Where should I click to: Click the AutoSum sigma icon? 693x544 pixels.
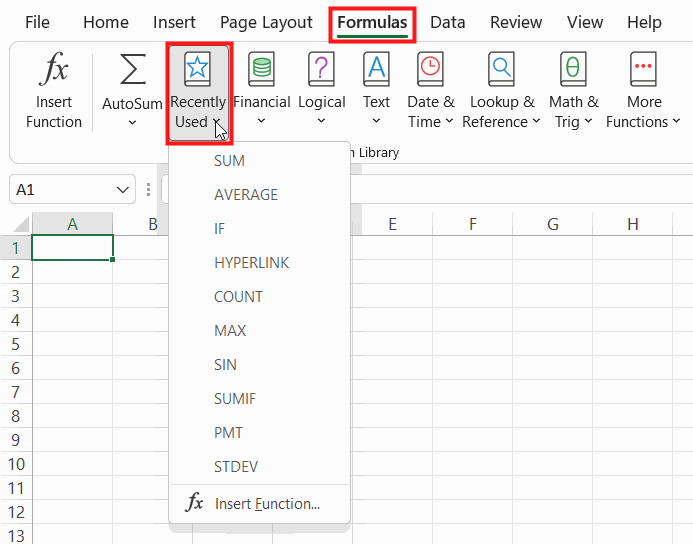[133, 69]
